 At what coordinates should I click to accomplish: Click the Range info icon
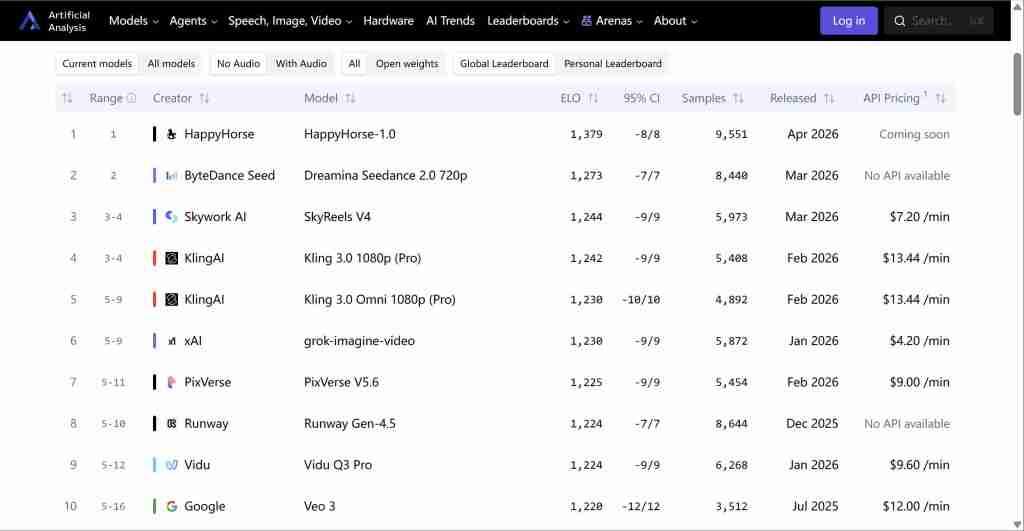(x=131, y=98)
